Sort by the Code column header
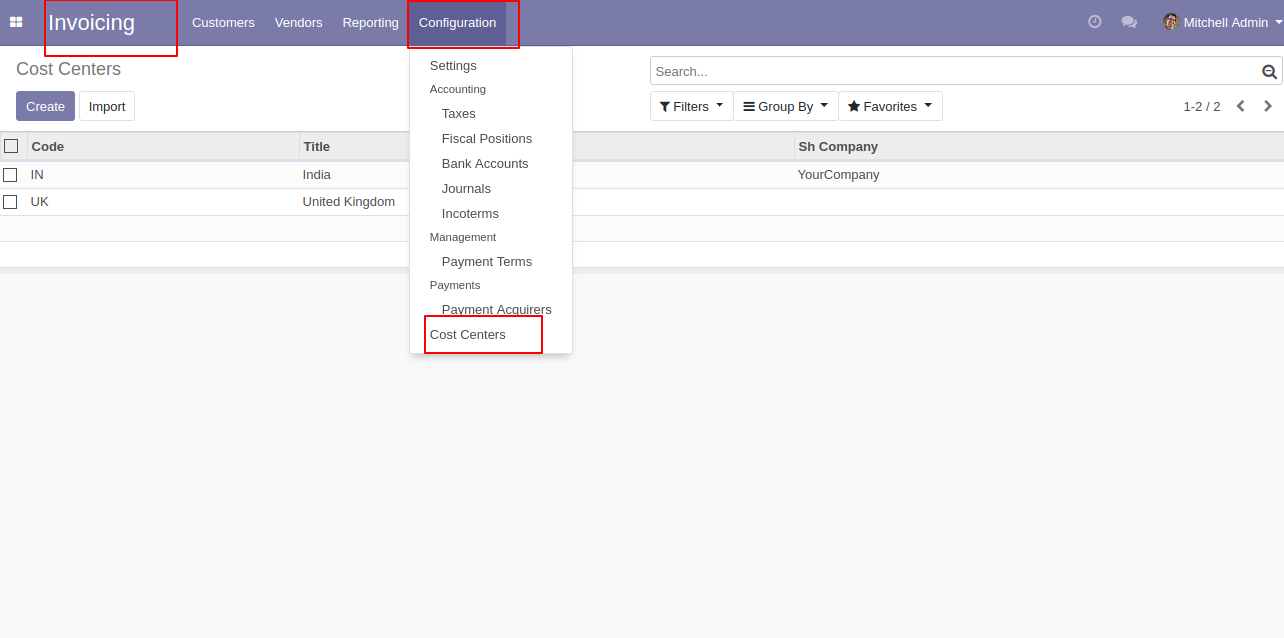This screenshot has width=1284, height=638. [163, 146]
